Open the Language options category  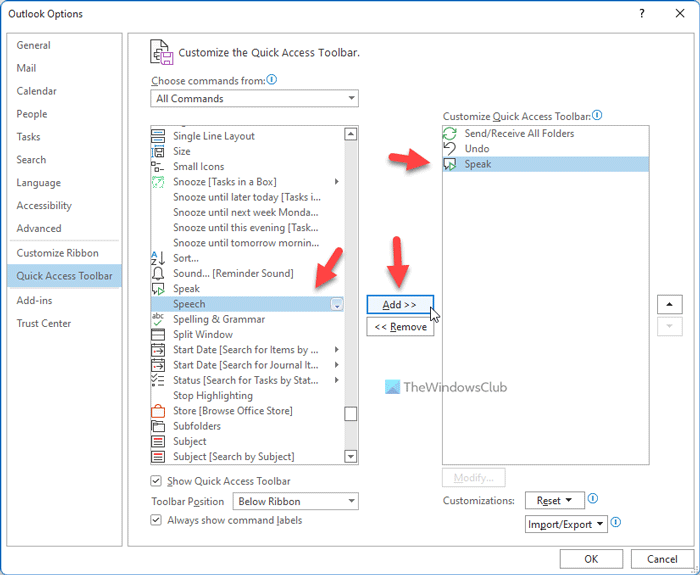click(x=64, y=183)
